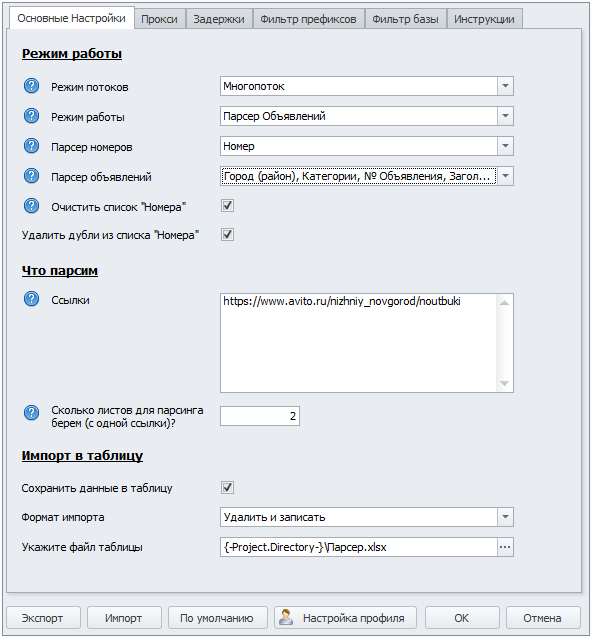Viewport: 592px width, 638px height.
Task: Browse for table file with ellipsis button
Action: coord(505,547)
